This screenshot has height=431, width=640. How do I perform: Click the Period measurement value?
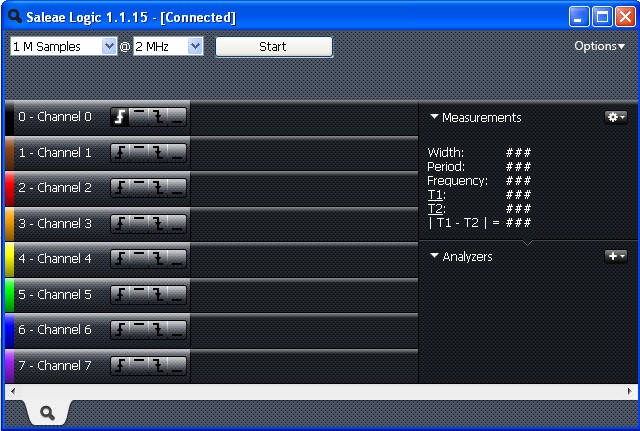(x=518, y=167)
